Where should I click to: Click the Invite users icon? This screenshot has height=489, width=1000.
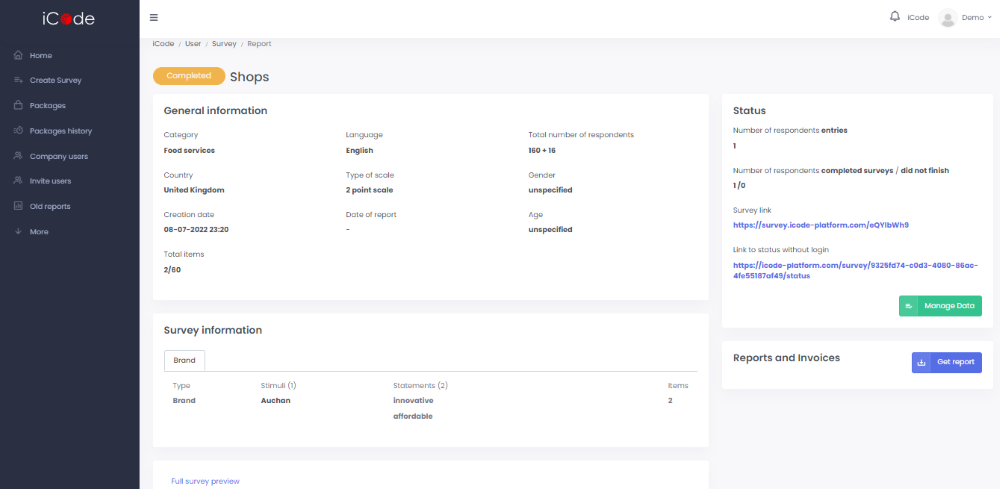(18, 181)
